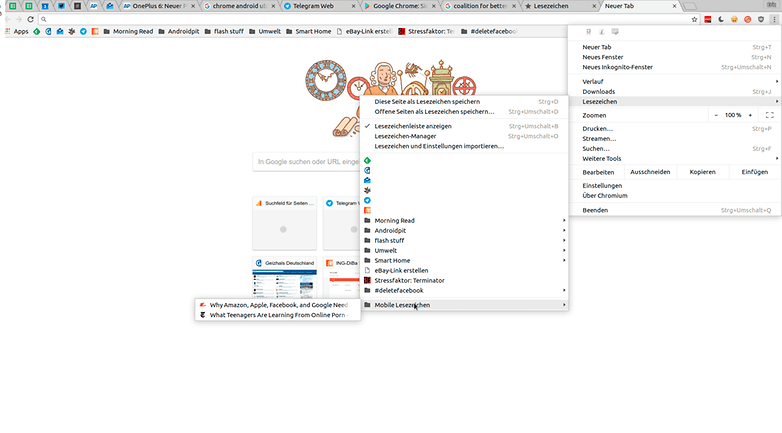Expand Androidpit folder in submenu

coord(464,230)
